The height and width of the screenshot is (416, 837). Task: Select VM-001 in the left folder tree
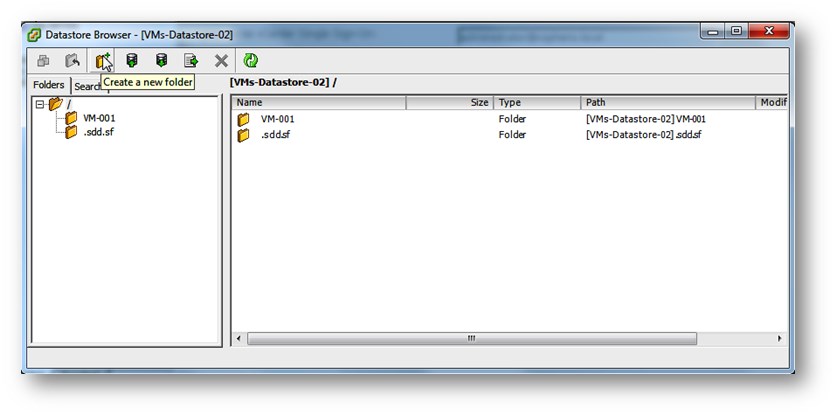98,118
